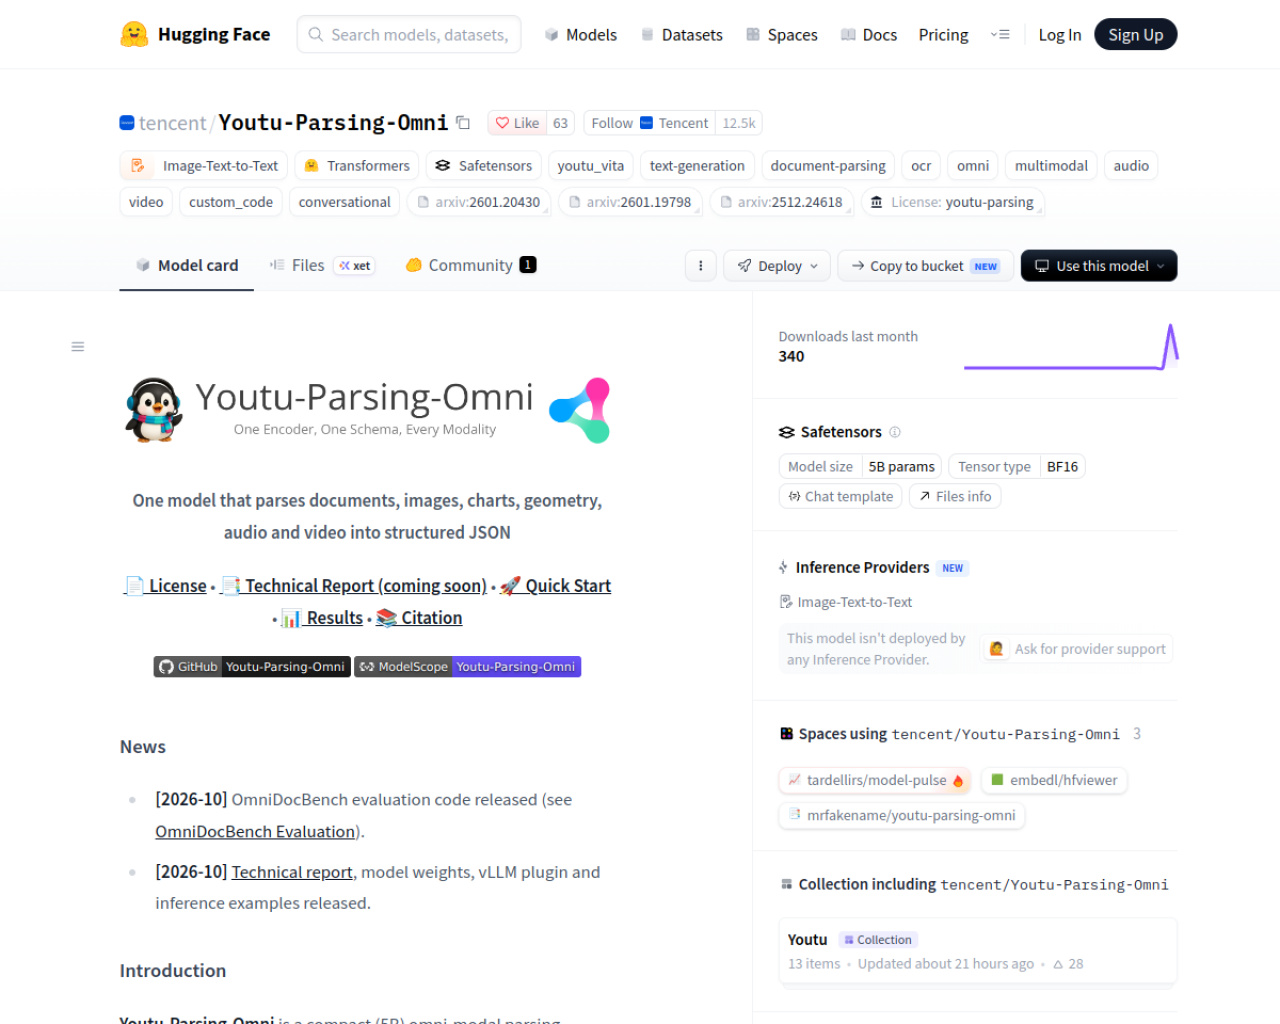Open the Quick Start link

pyautogui.click(x=556, y=586)
